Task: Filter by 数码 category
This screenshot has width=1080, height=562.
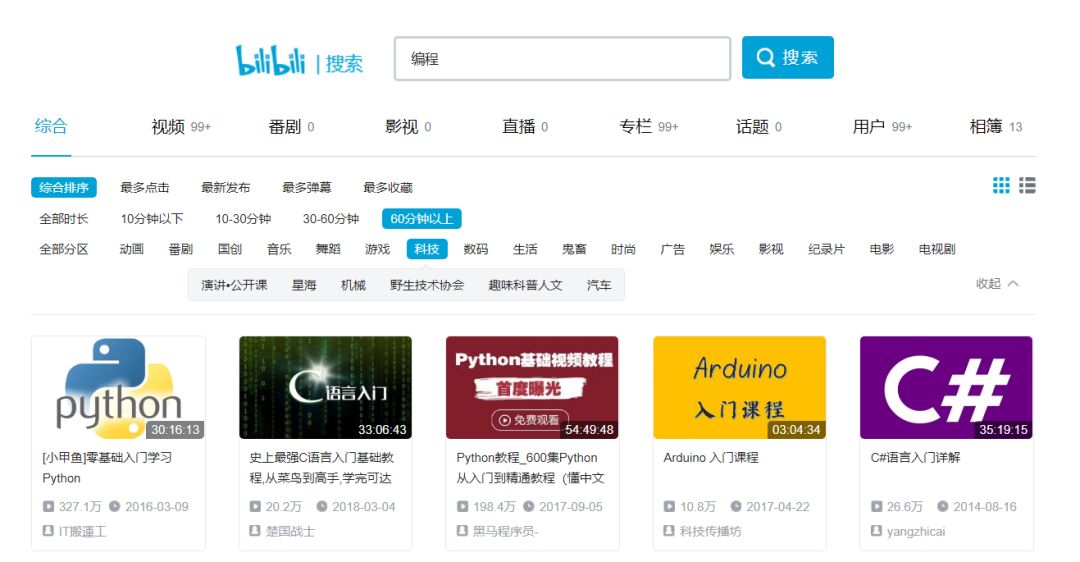Action: click(x=476, y=249)
